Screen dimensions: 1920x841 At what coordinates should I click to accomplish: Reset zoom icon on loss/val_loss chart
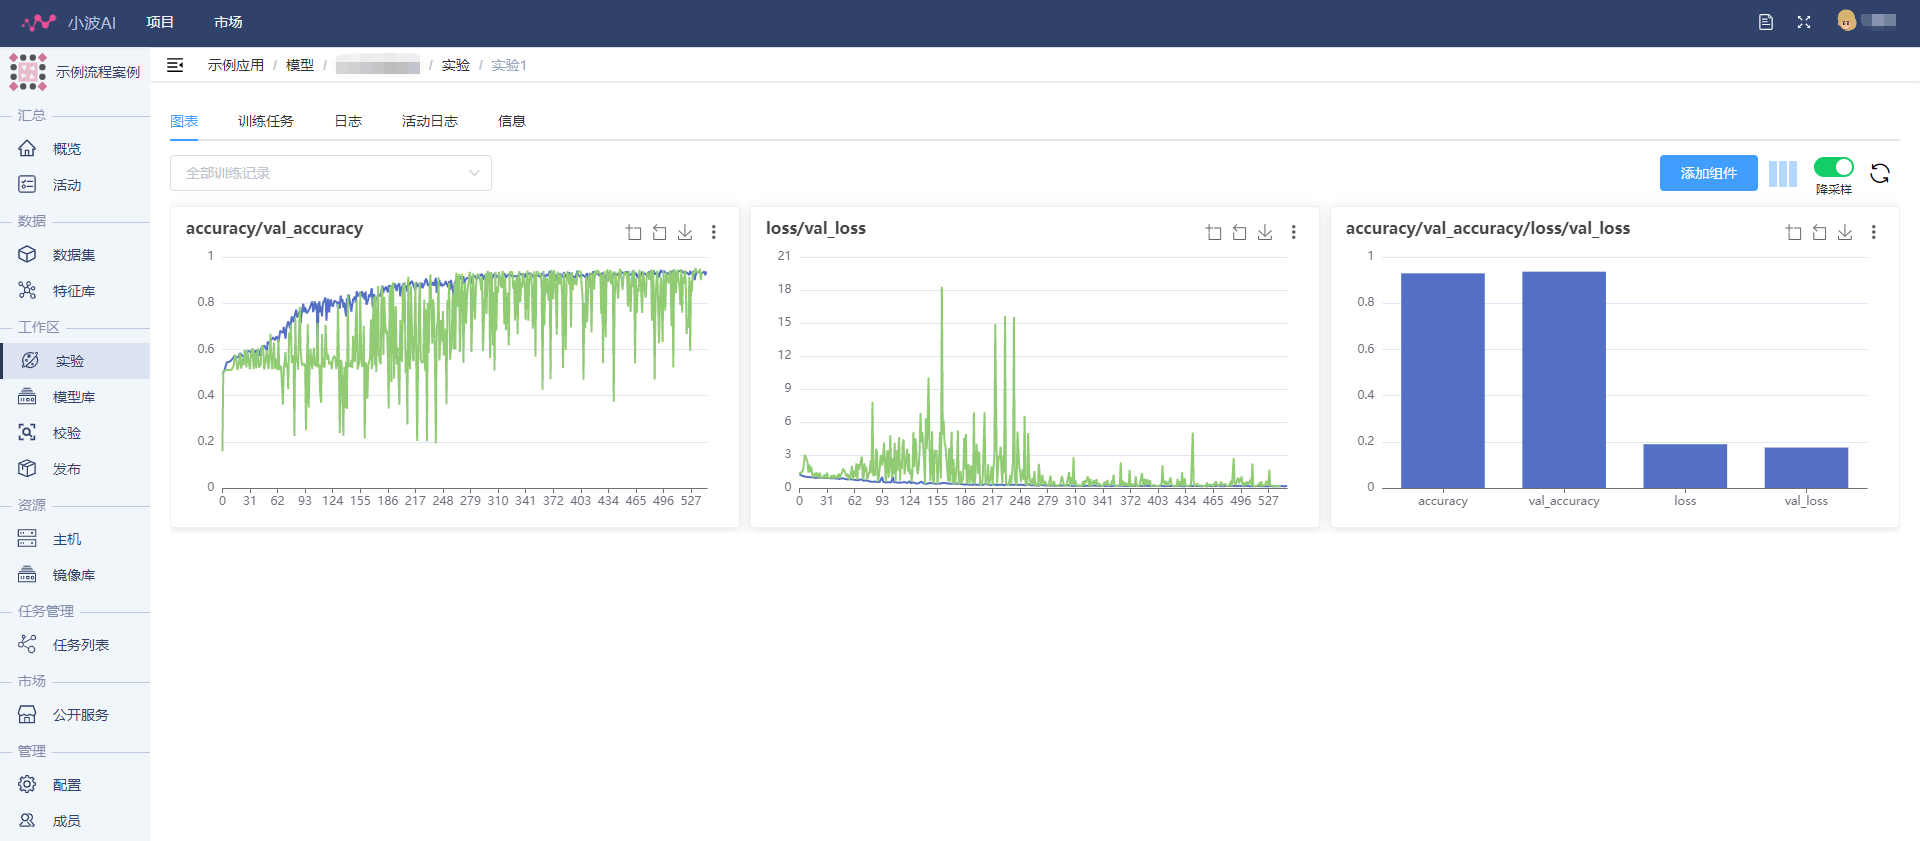coord(1240,232)
